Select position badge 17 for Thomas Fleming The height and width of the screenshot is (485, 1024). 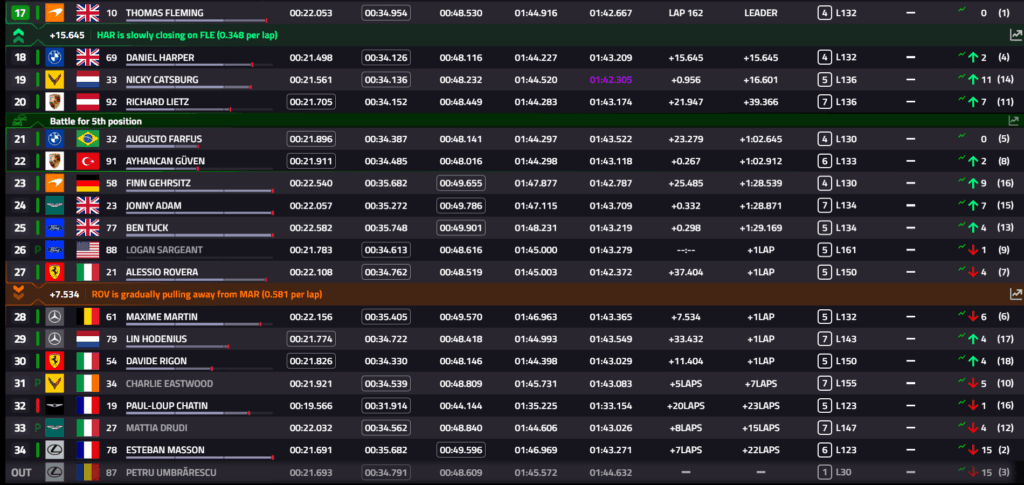(20, 12)
